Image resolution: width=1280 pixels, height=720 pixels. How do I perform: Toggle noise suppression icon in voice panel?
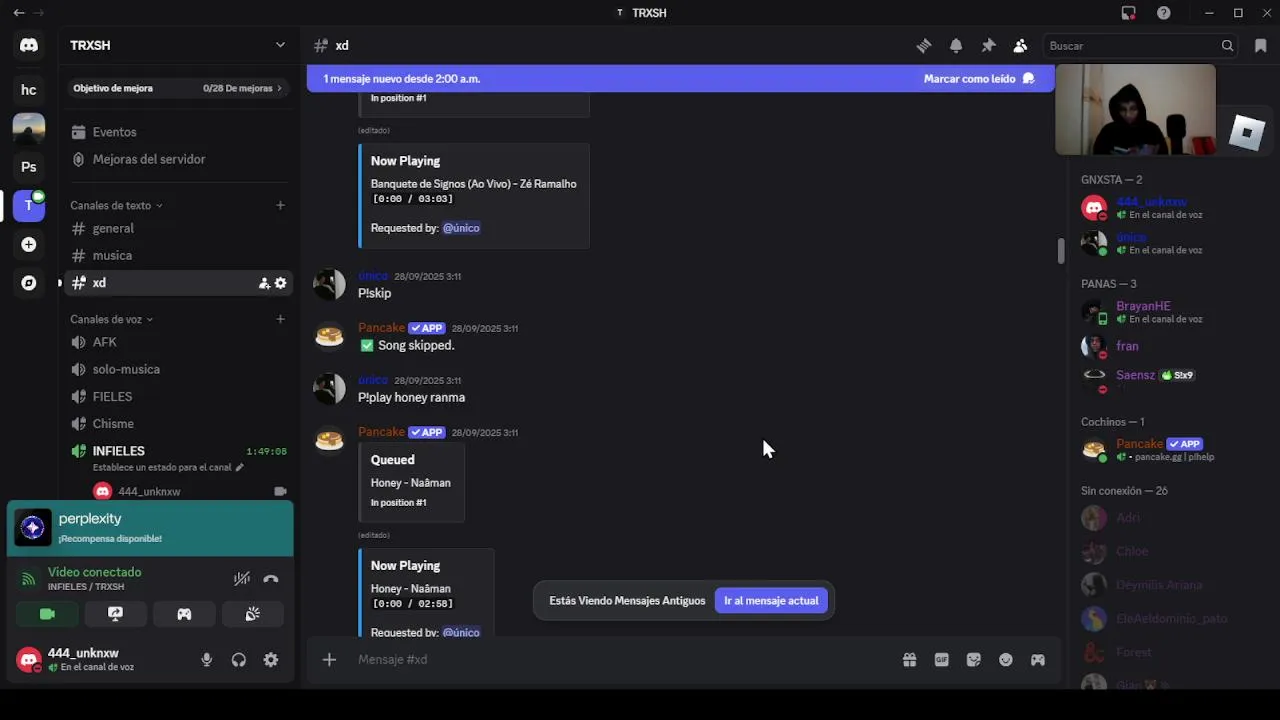click(x=241, y=579)
